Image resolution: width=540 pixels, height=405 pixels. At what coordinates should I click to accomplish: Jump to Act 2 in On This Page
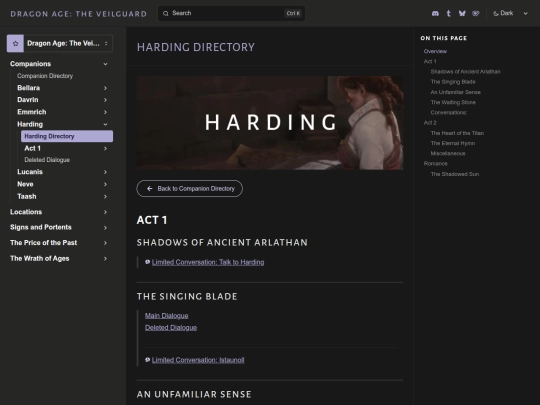pos(430,123)
